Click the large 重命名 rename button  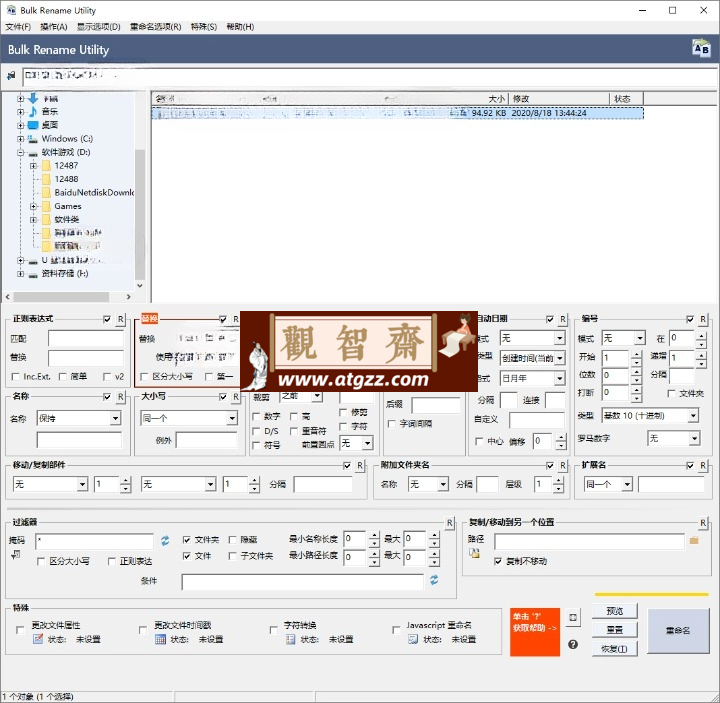[x=678, y=630]
